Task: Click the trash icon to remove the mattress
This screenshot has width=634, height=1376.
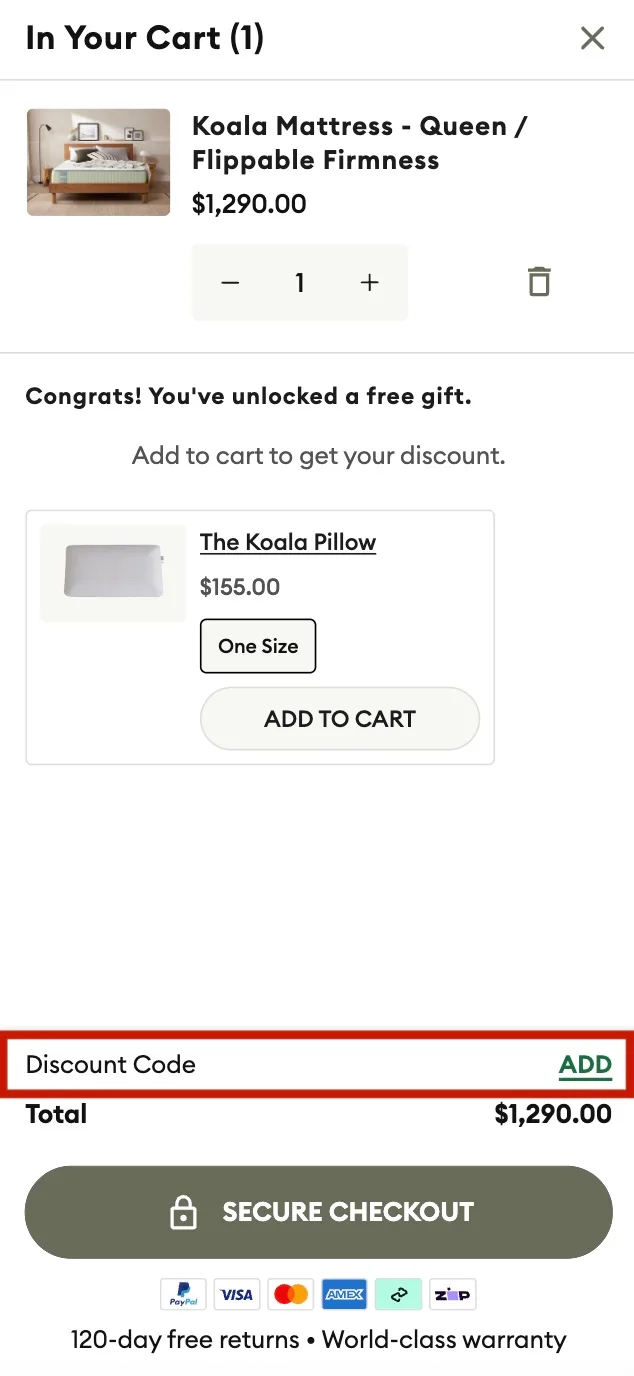Action: tap(539, 281)
